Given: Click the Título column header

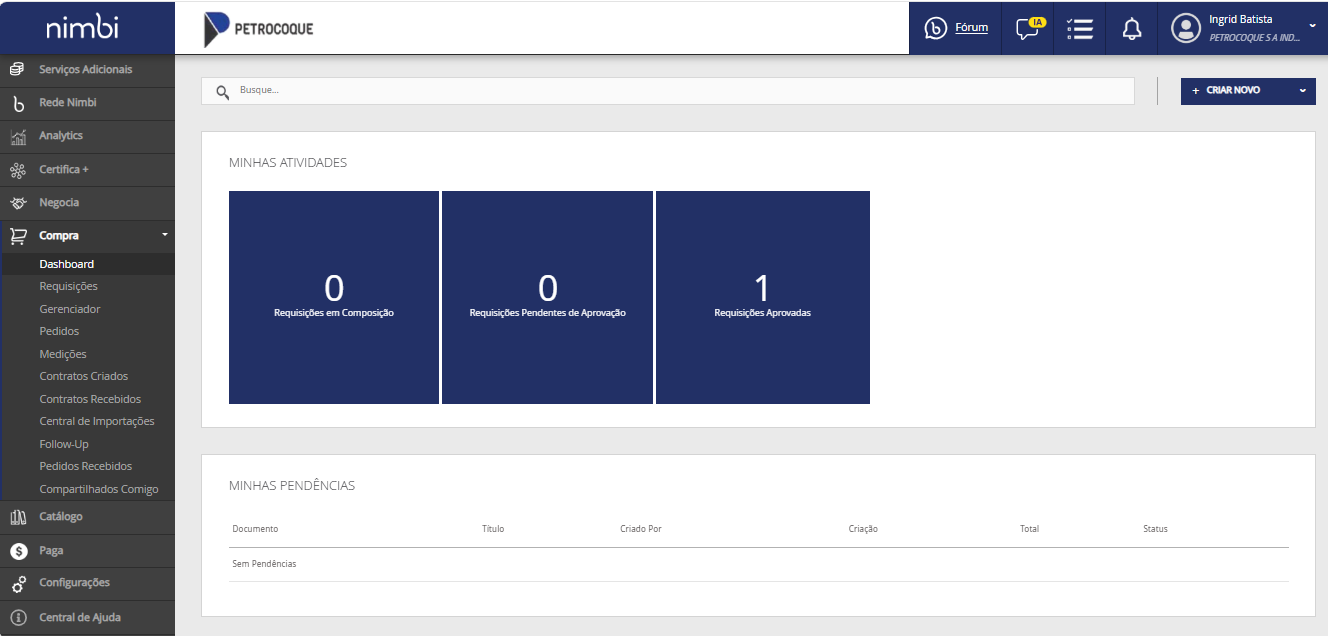Looking at the screenshot, I should [493, 529].
